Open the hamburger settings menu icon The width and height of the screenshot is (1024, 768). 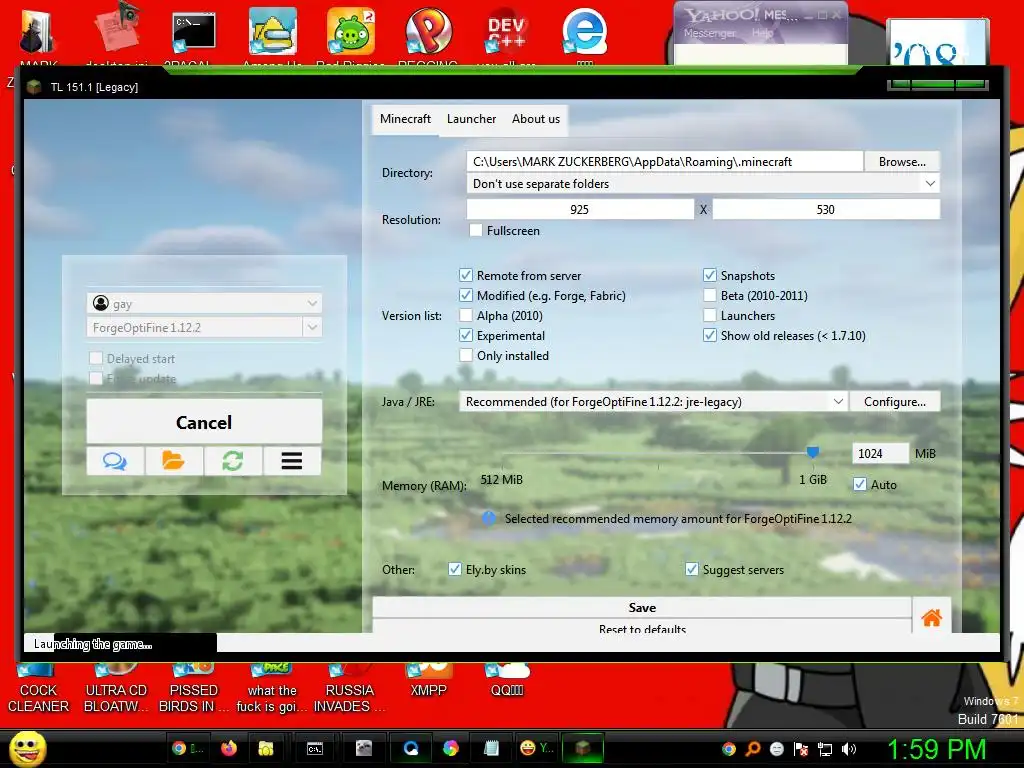292,461
